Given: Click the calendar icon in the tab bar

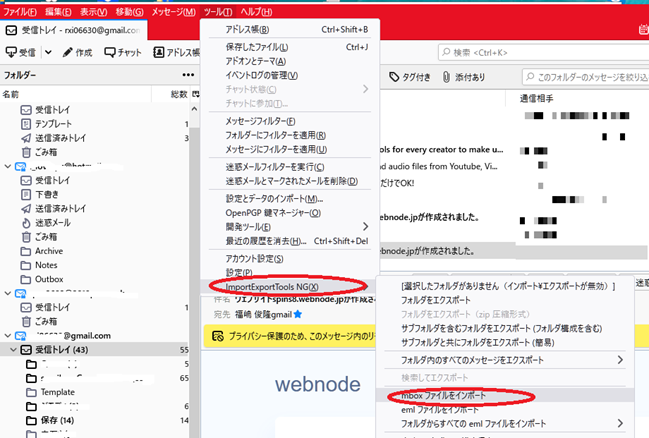Looking at the screenshot, I should (x=644, y=29).
